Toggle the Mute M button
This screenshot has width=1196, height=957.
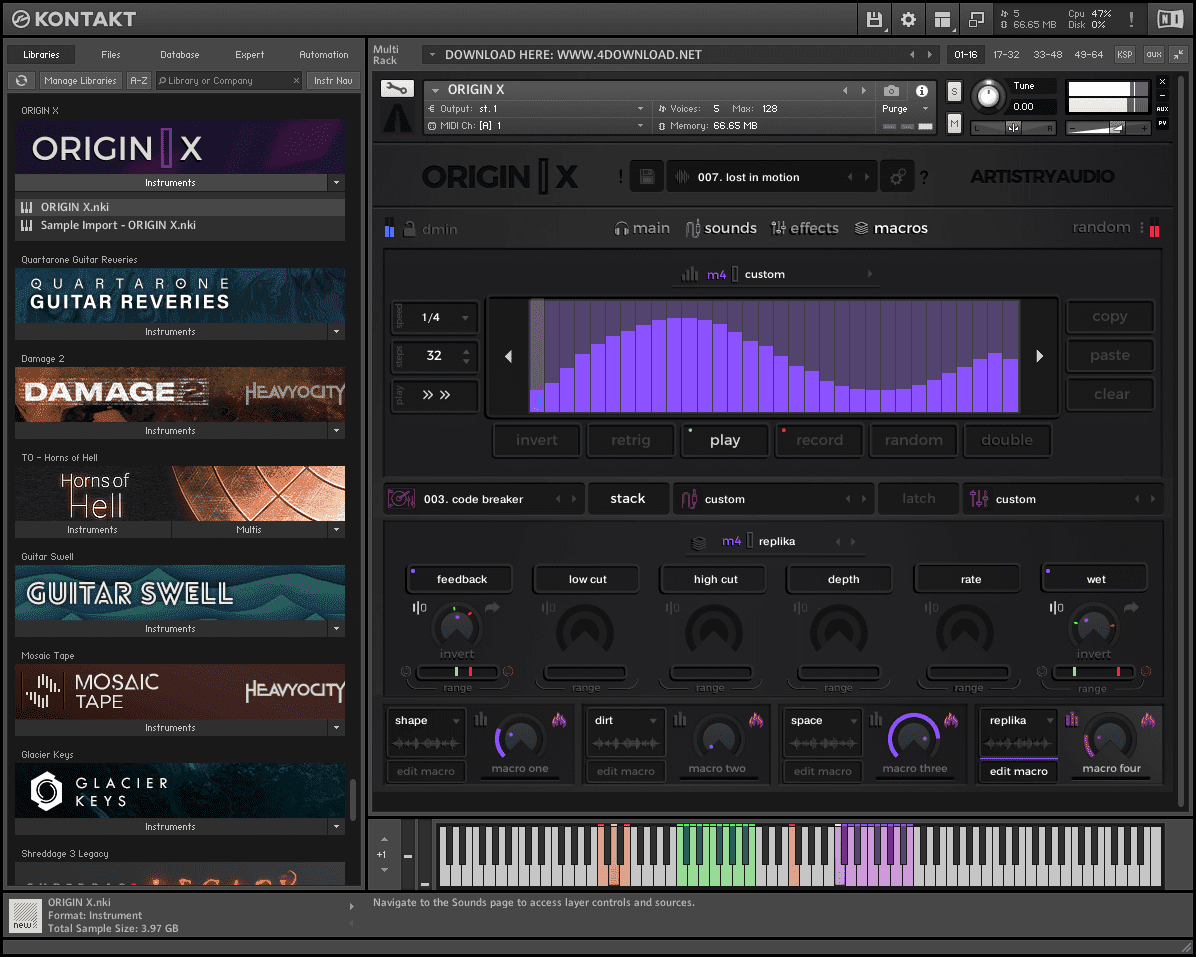pos(954,123)
